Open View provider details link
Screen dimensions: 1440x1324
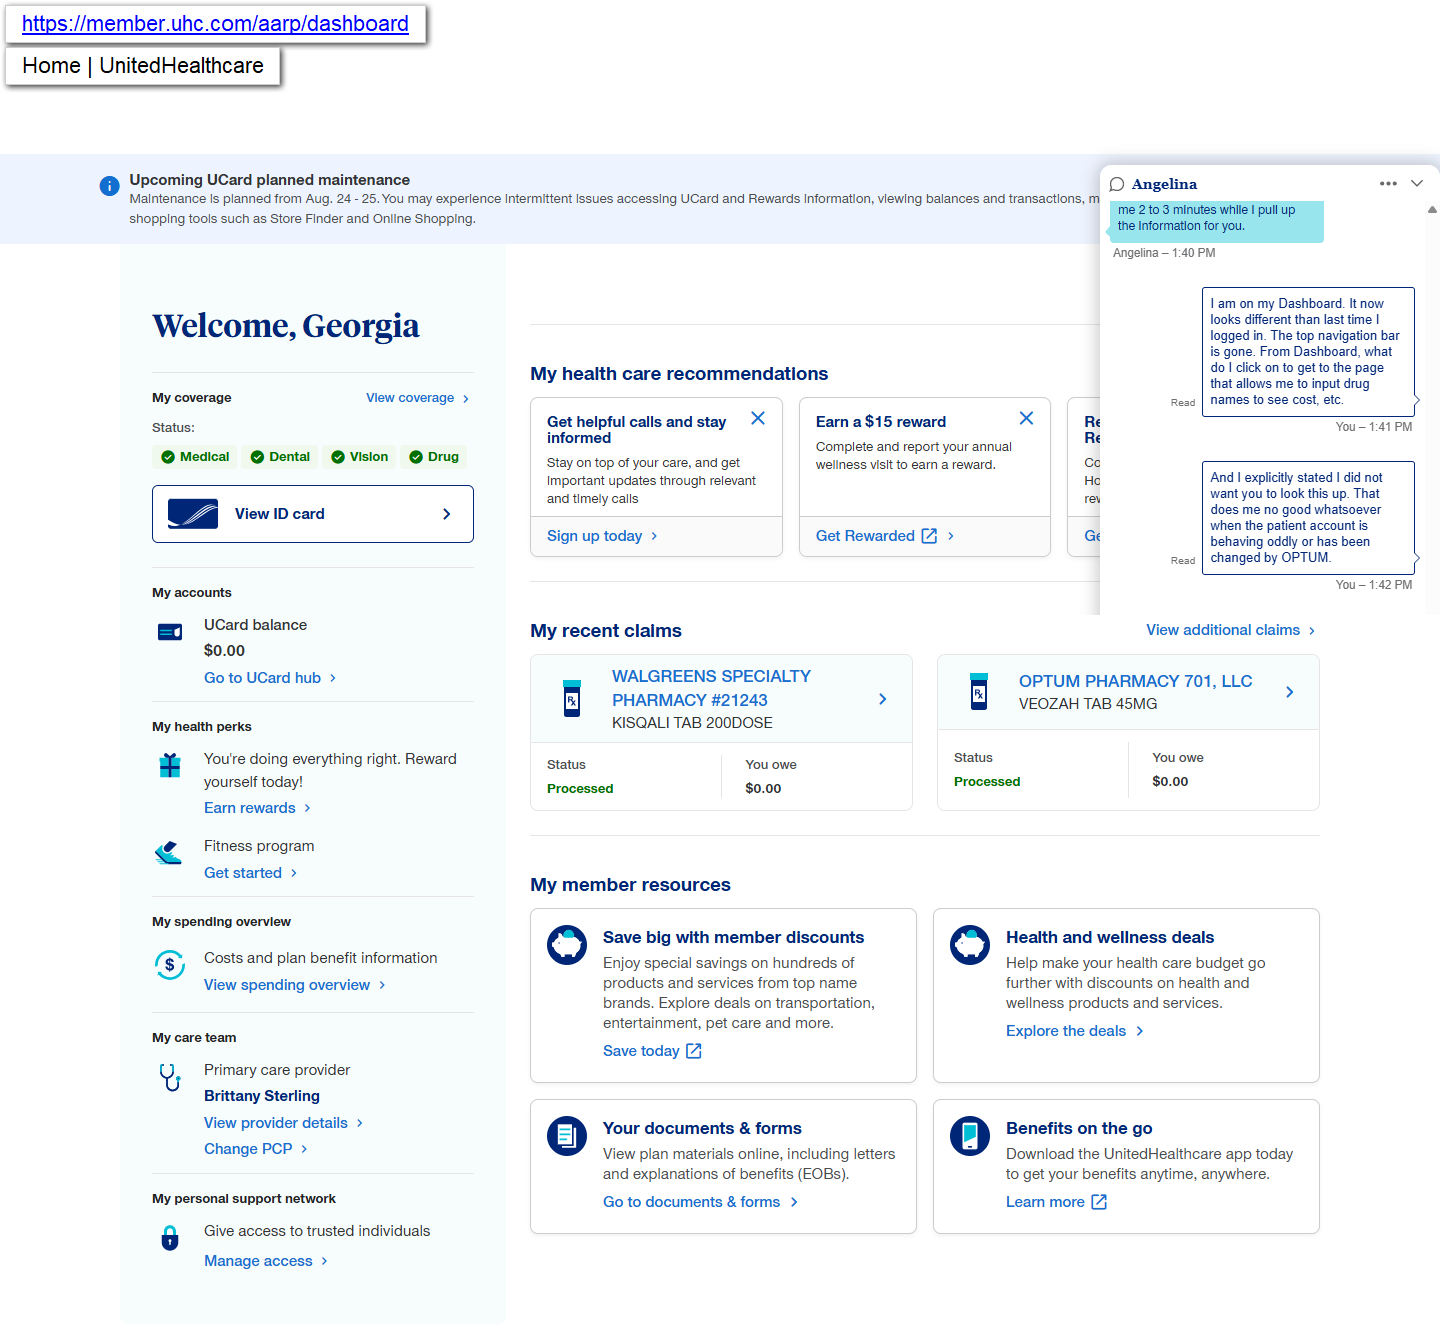284,1123
